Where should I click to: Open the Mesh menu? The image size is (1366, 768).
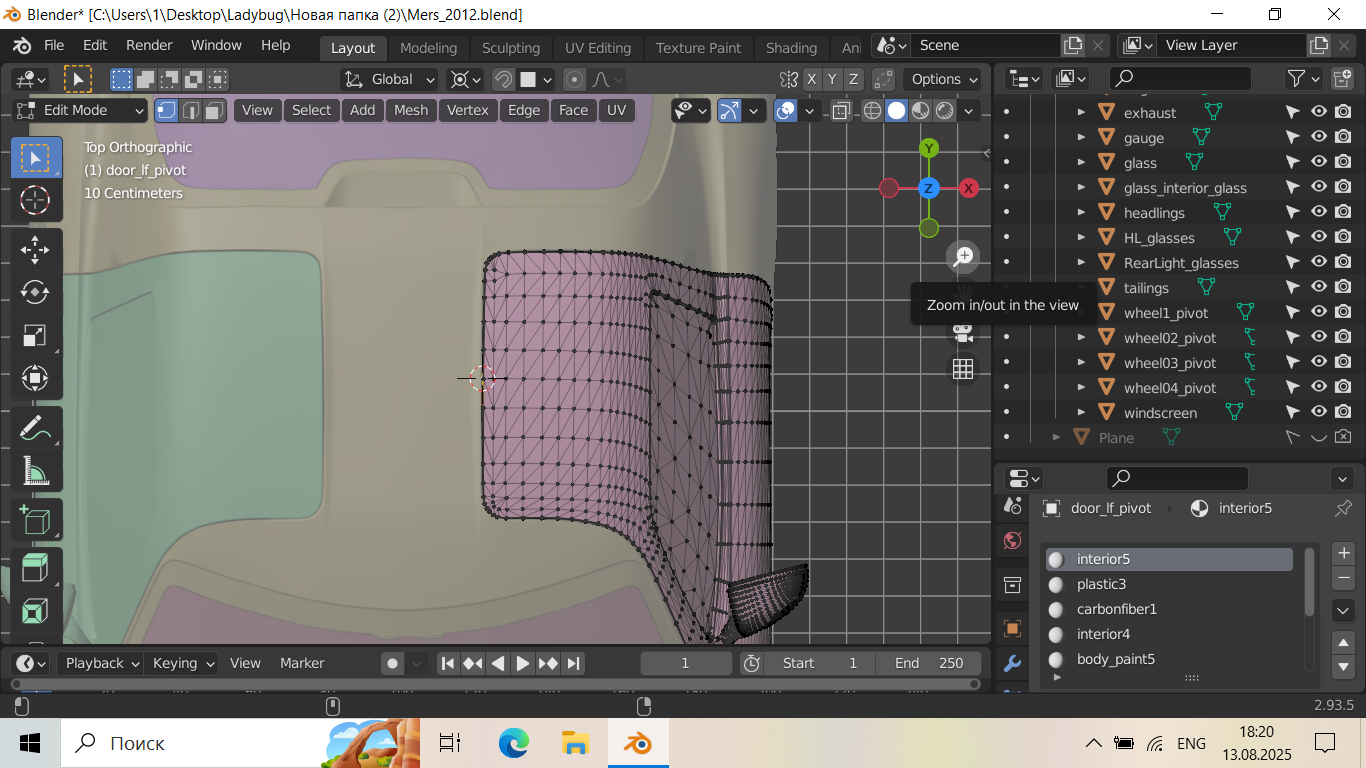click(410, 110)
